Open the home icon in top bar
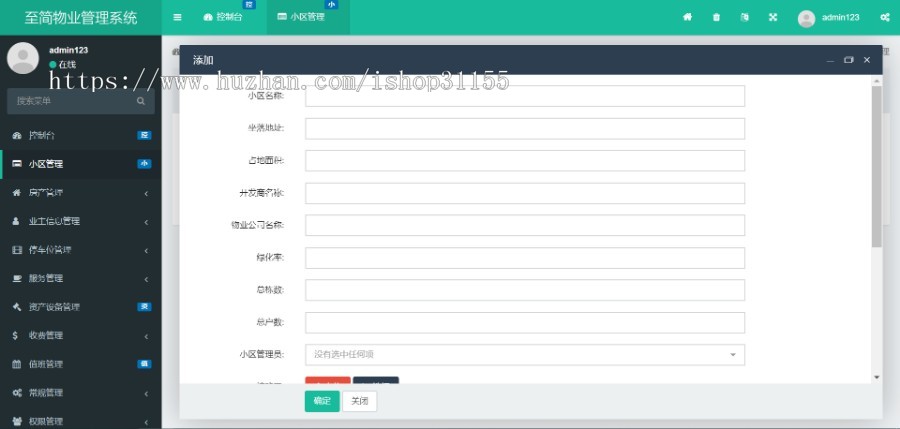The width and height of the screenshot is (900, 429). pyautogui.click(x=687, y=17)
